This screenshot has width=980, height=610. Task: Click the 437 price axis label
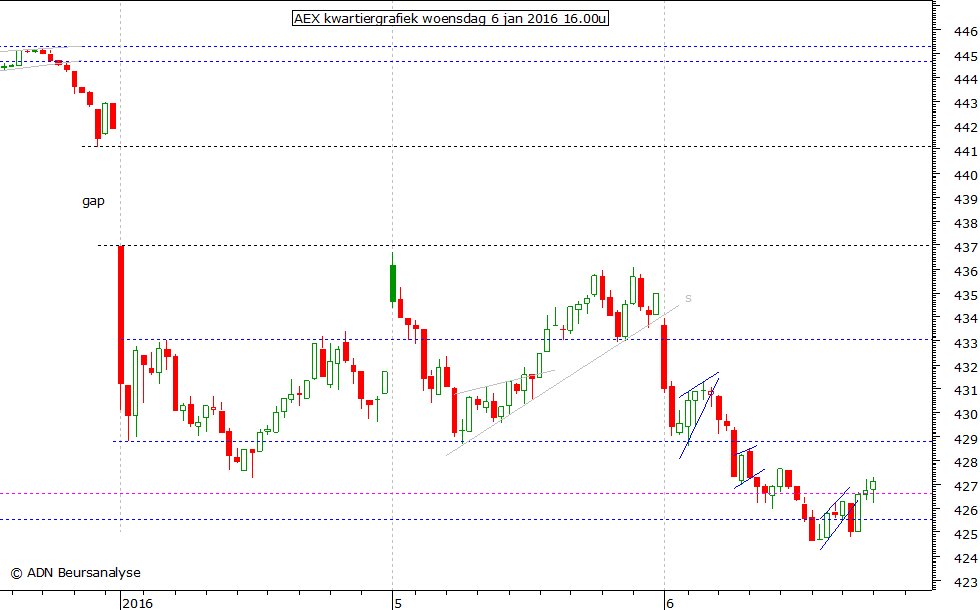(966, 248)
